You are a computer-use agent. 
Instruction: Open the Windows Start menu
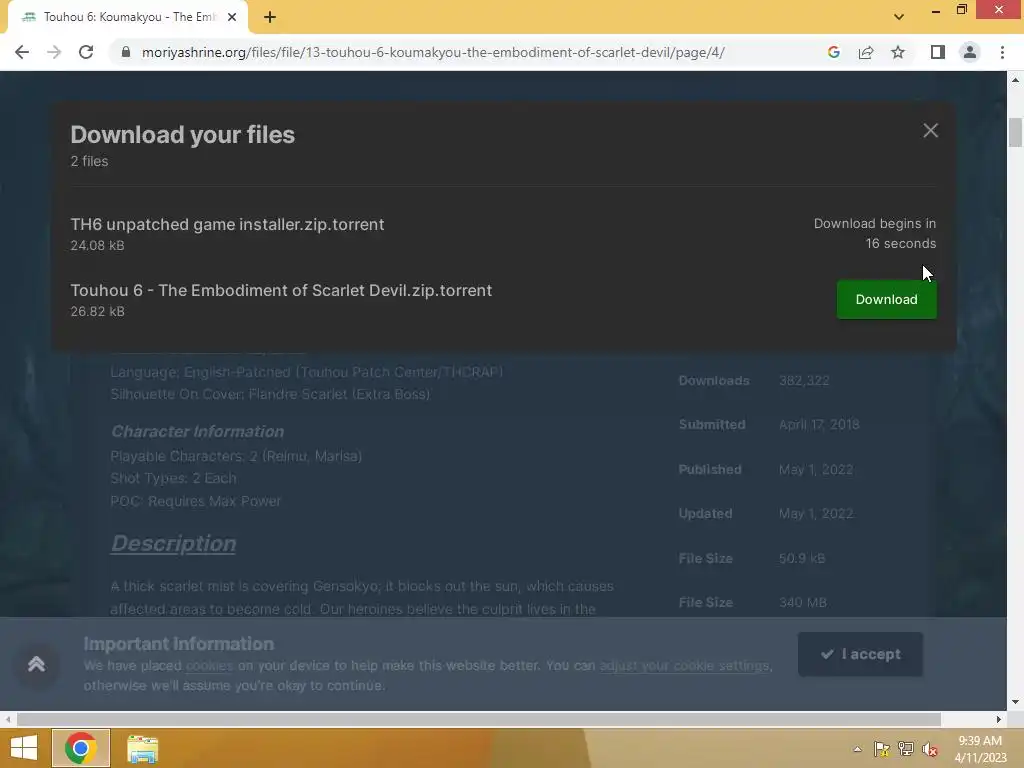click(24, 748)
